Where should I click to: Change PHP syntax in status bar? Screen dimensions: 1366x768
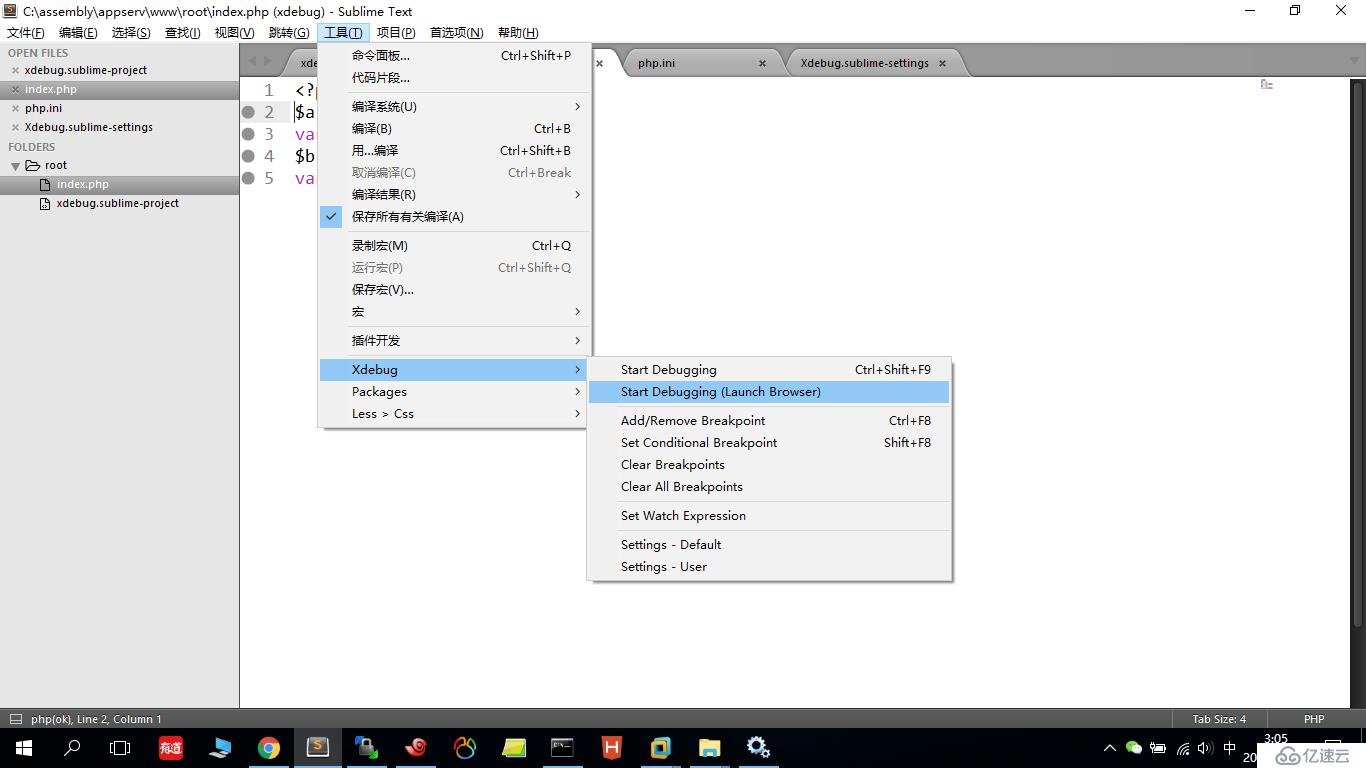point(1314,719)
